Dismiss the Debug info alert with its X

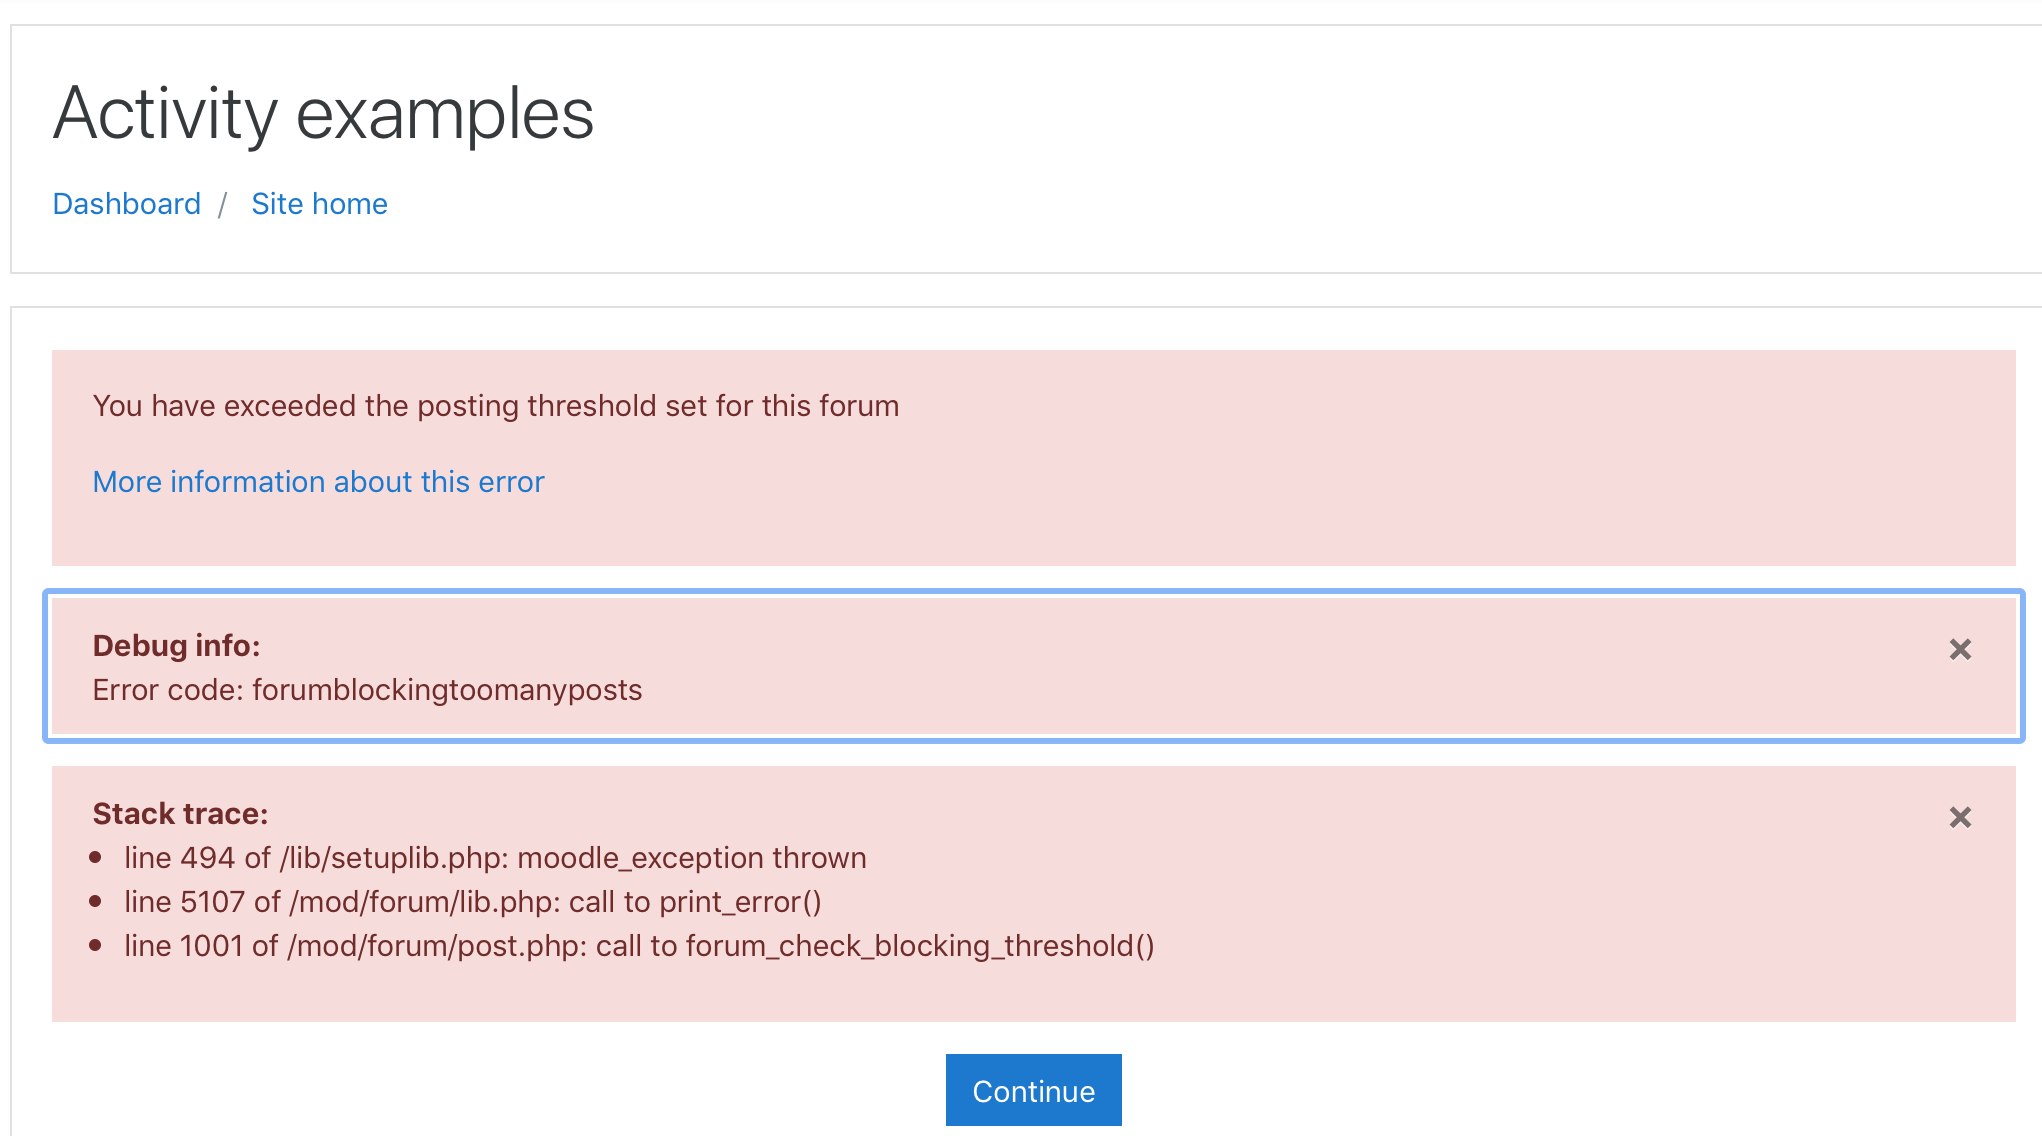click(x=1960, y=650)
